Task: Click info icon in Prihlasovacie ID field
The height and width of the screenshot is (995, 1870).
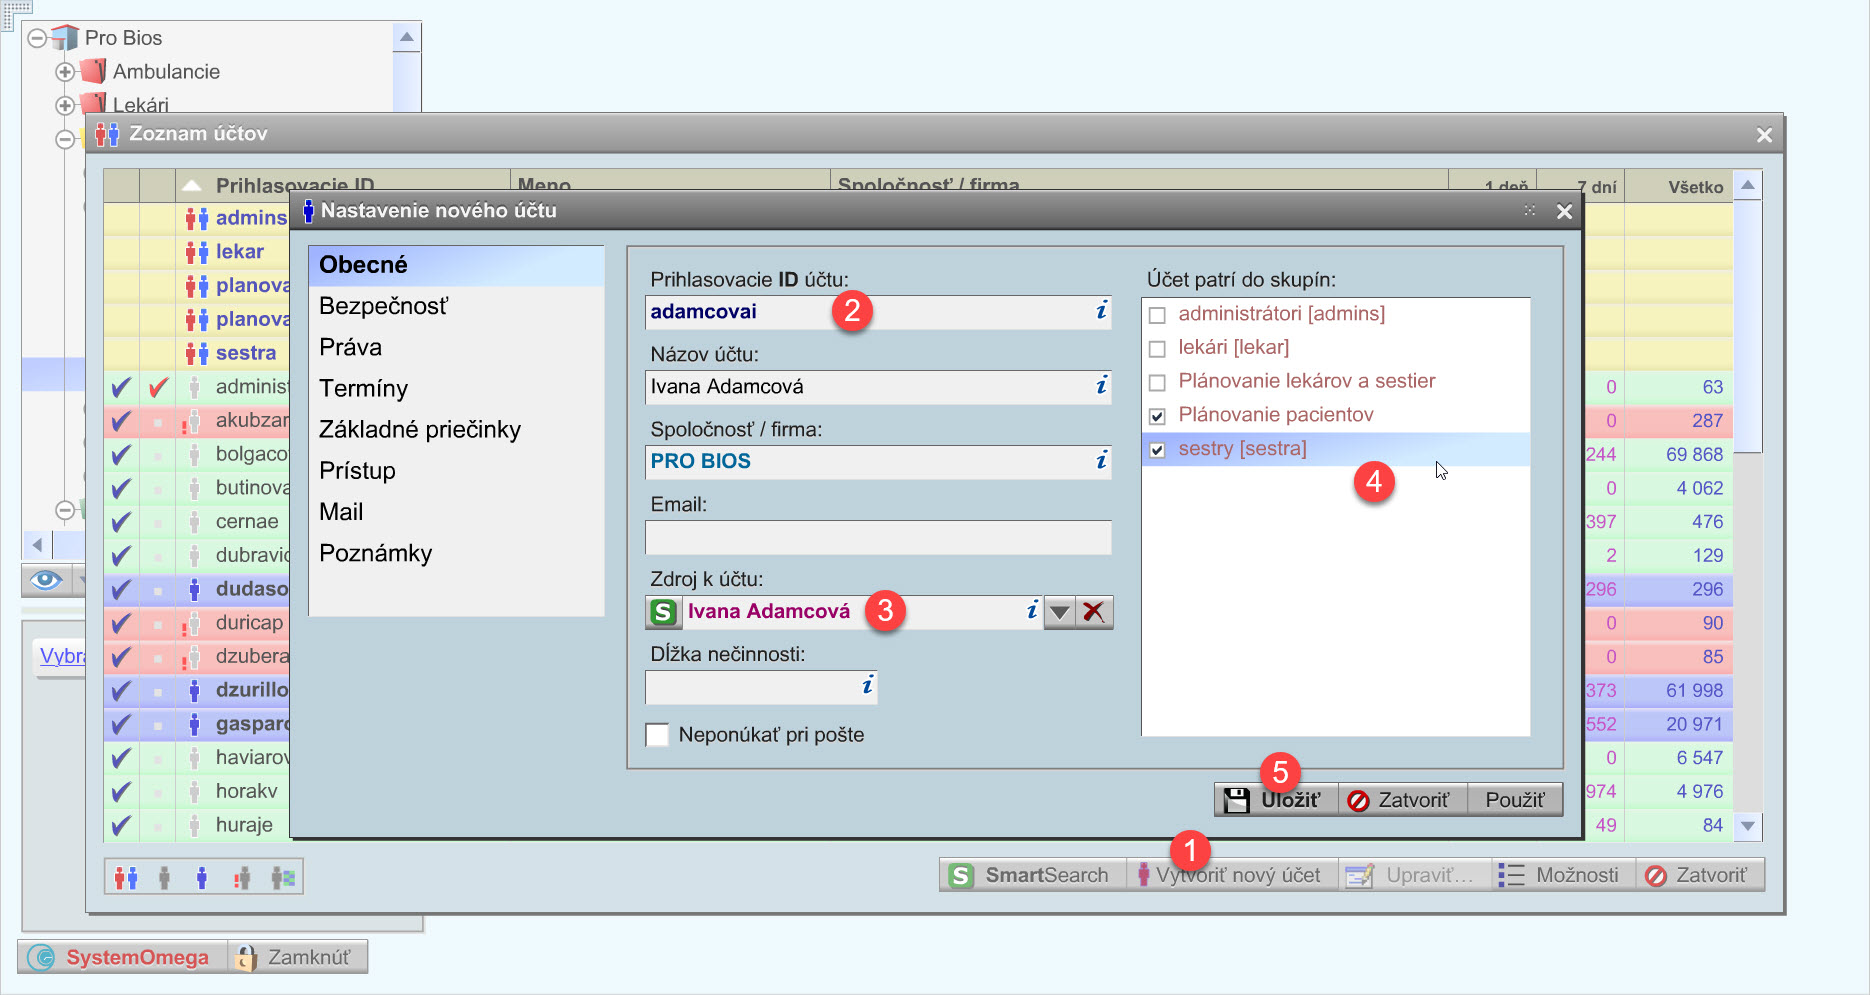Action: (x=1101, y=311)
